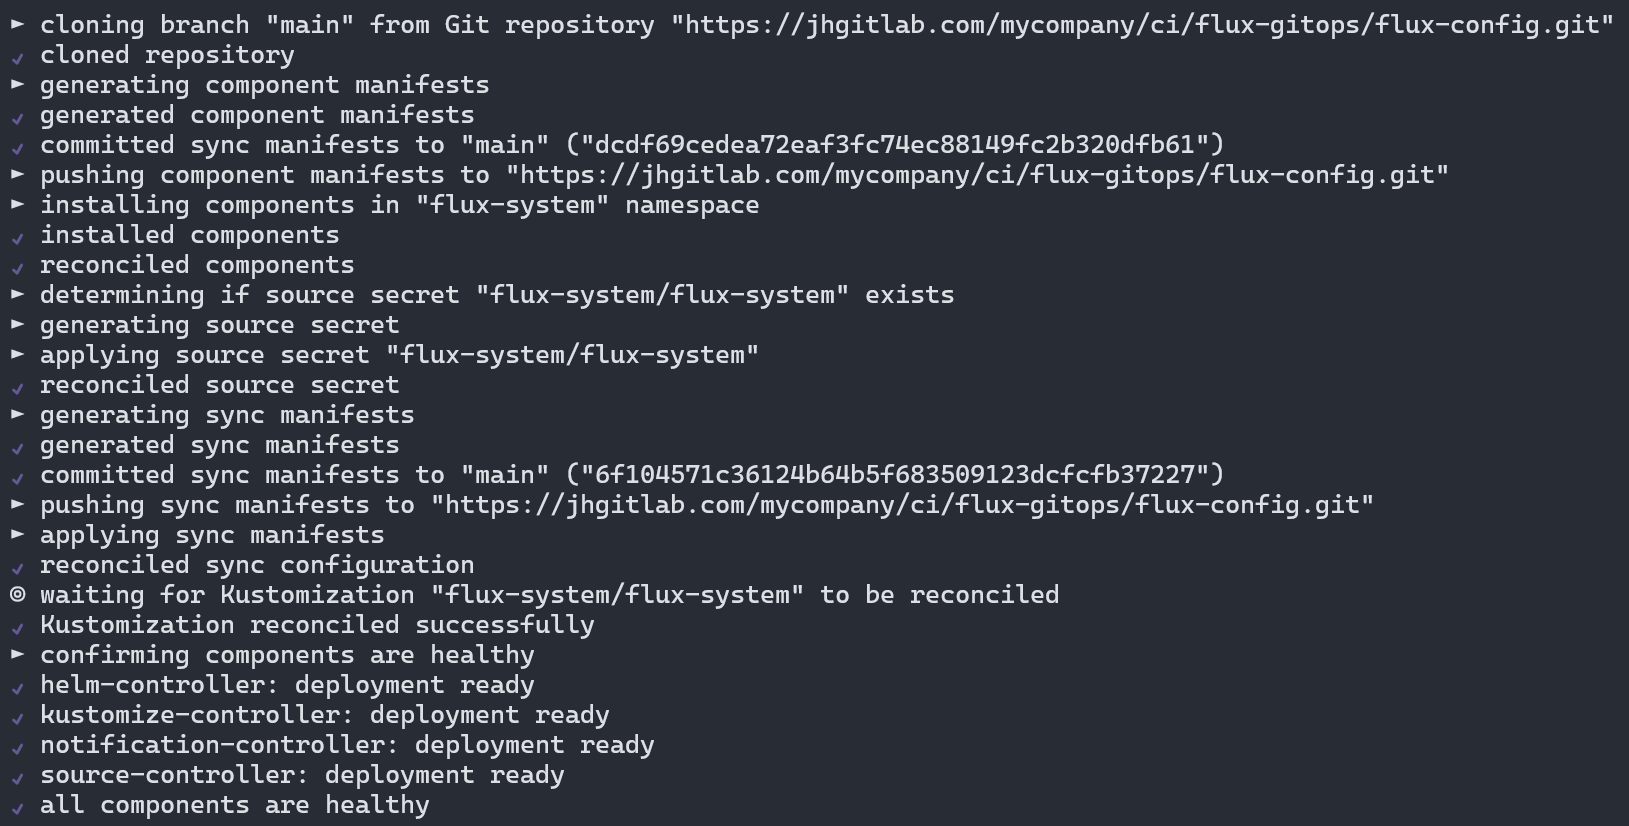The width and height of the screenshot is (1629, 826).
Task: Click the checkmark beside "installed components"
Action: tap(17, 237)
